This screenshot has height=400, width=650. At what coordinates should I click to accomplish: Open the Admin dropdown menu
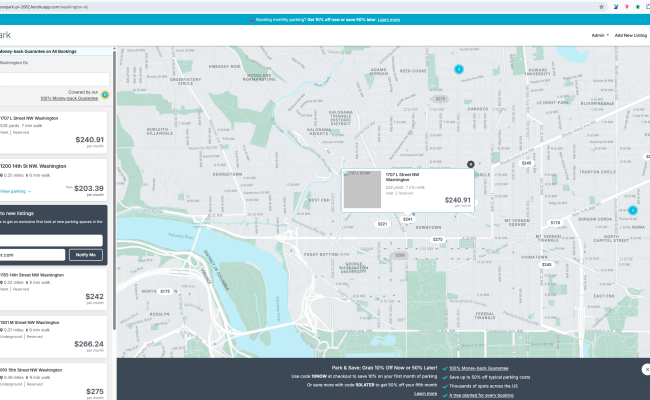tap(600, 35)
